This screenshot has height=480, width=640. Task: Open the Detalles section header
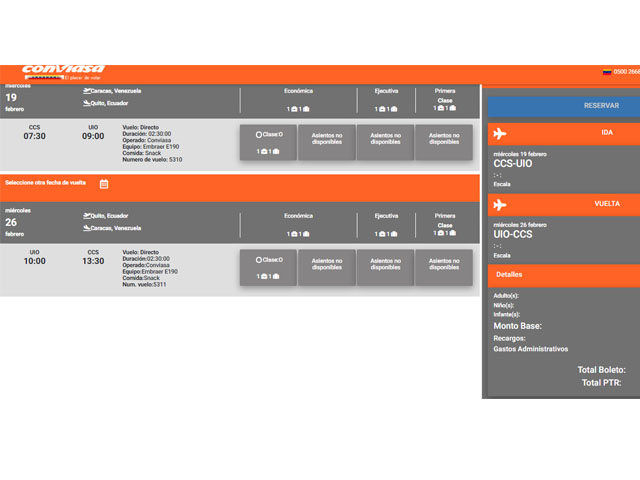(564, 275)
